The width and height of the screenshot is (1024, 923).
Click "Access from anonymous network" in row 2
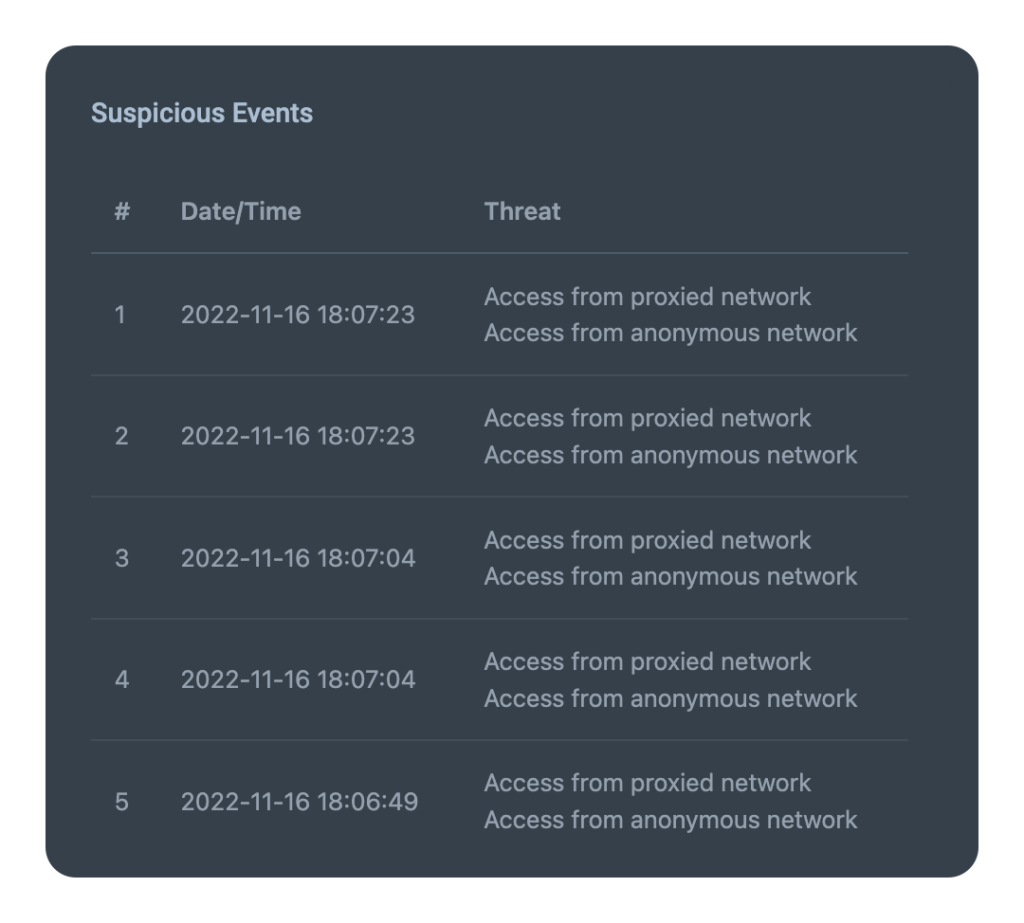point(670,455)
